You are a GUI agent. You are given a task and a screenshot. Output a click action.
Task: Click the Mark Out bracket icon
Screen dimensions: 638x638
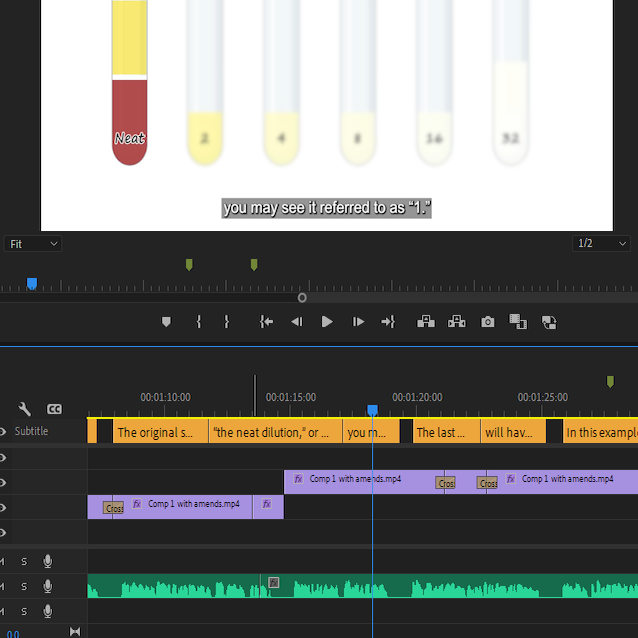click(227, 322)
